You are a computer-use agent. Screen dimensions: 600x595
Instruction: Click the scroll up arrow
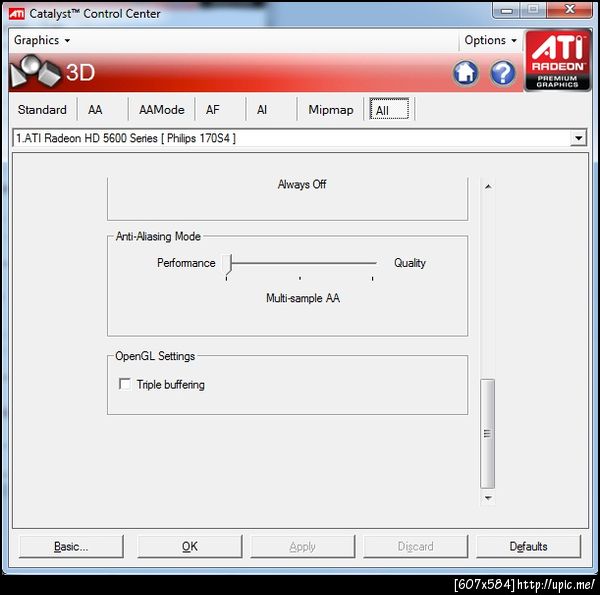pyautogui.click(x=488, y=187)
